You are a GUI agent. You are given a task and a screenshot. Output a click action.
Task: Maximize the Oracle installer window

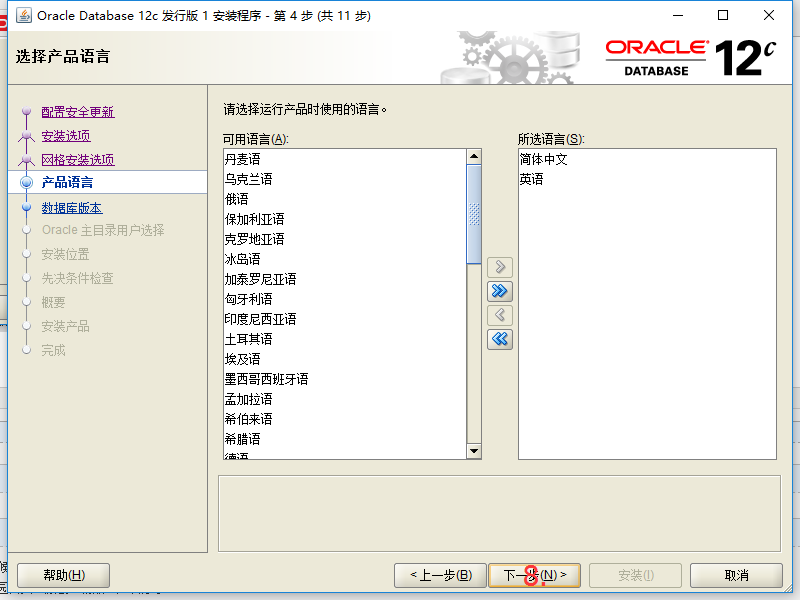[723, 15]
